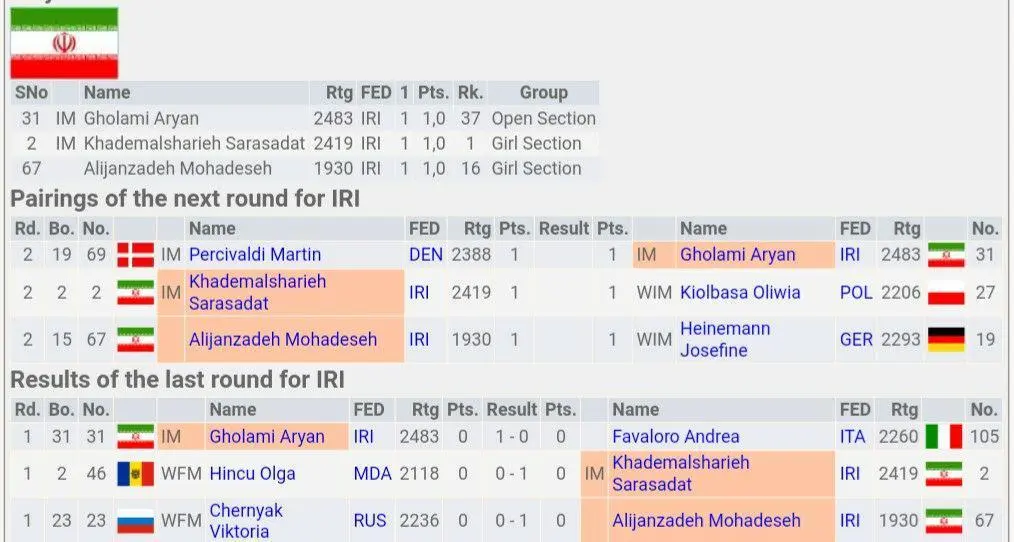Click the POL federation link

click(x=856, y=293)
